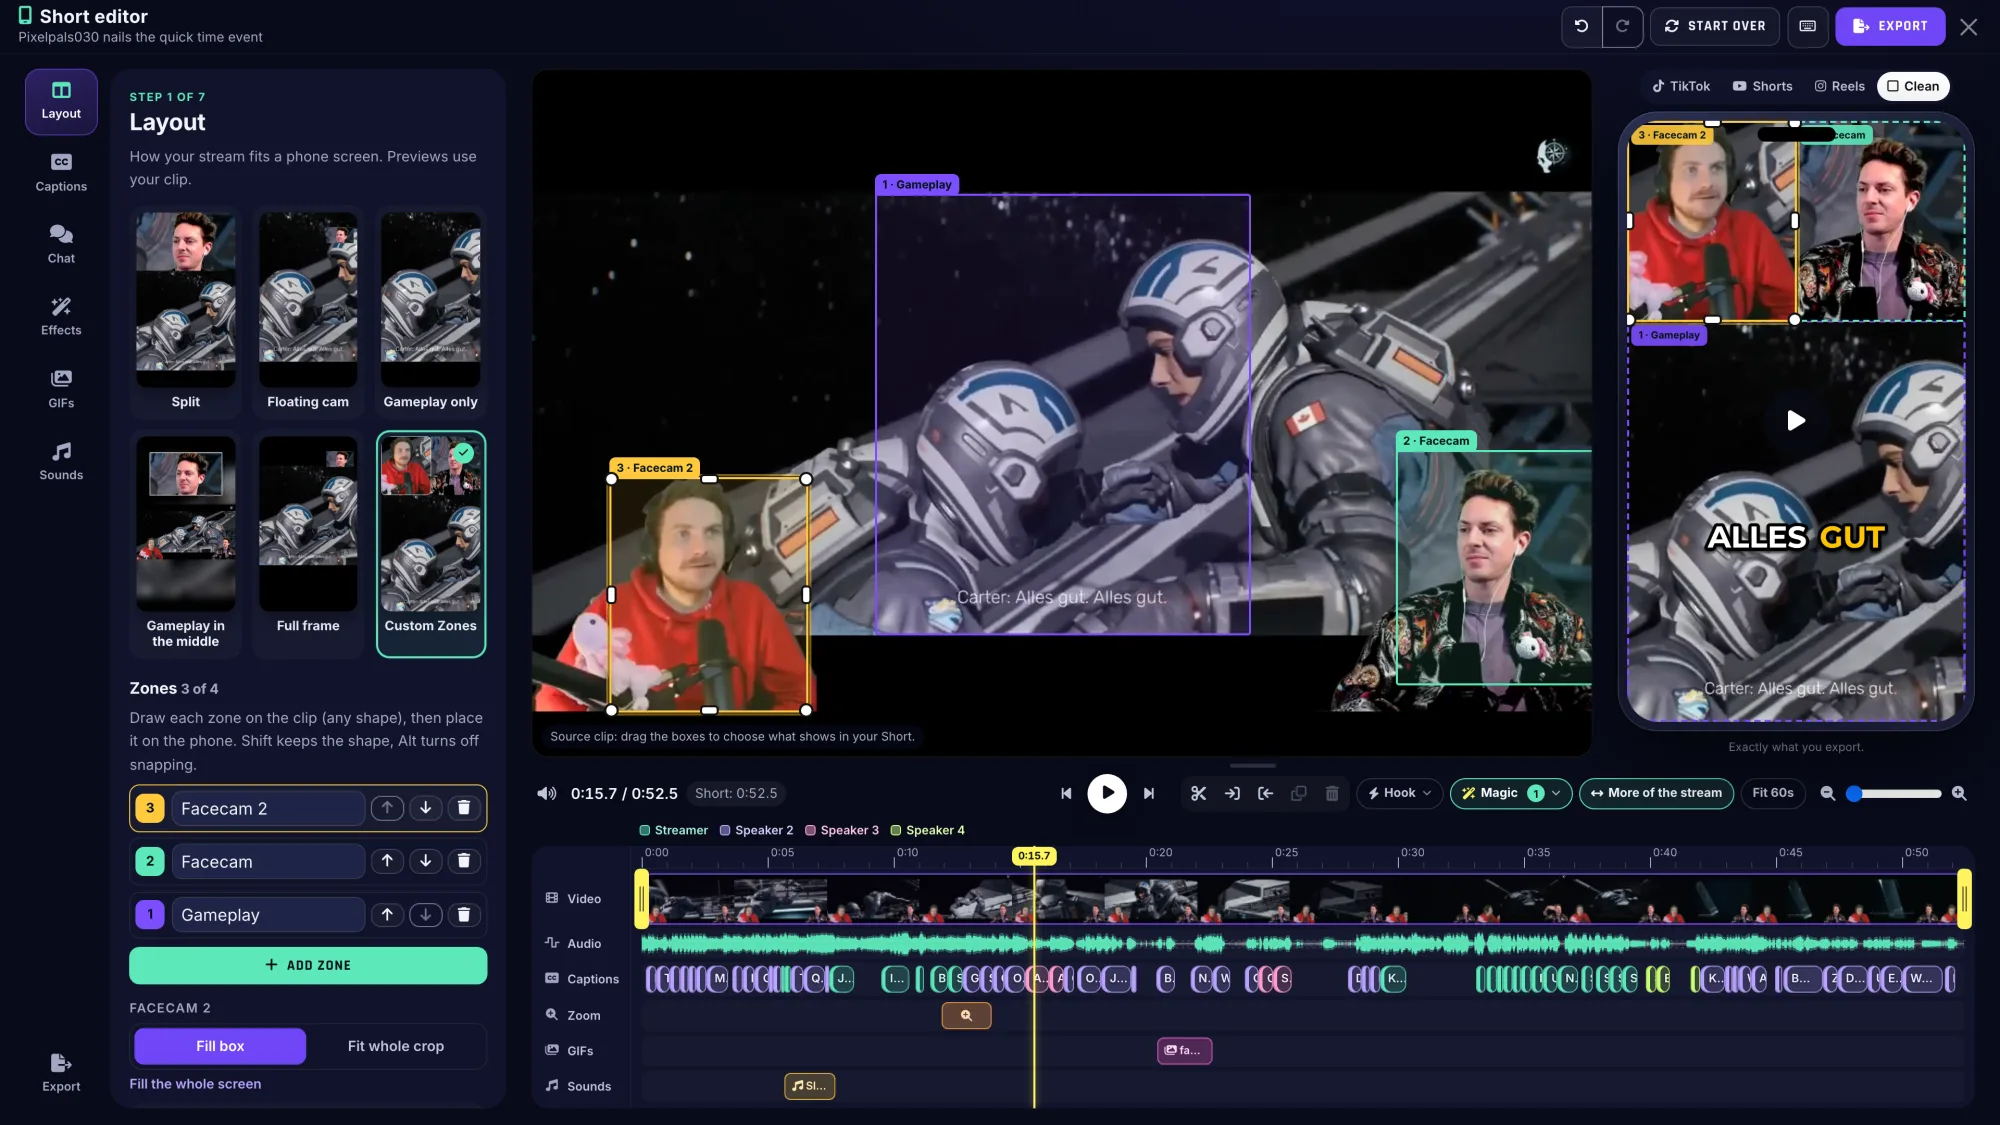Select Fit whole crop mode
Image resolution: width=2000 pixels, height=1125 pixels.
coord(396,1046)
